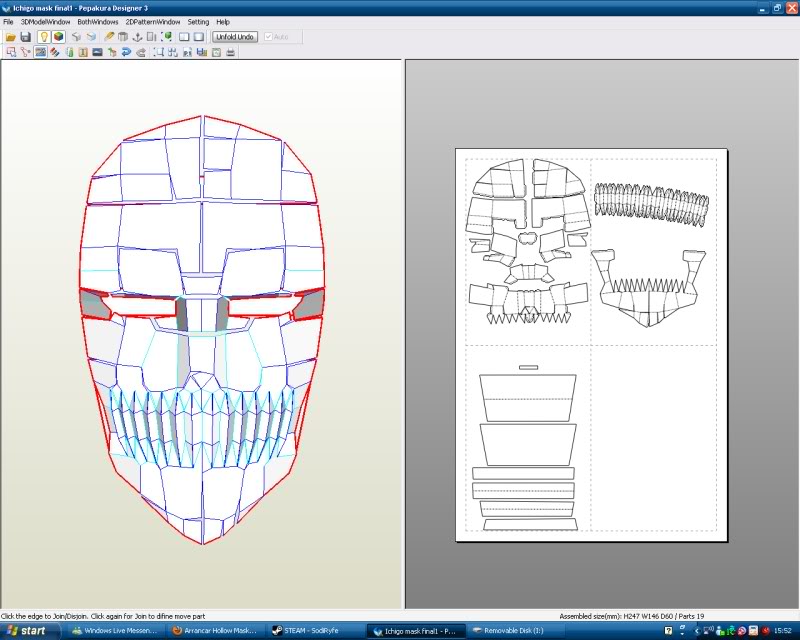The image size is (800, 640).
Task: Click the gray box open-edges icon
Action: pos(123,37)
